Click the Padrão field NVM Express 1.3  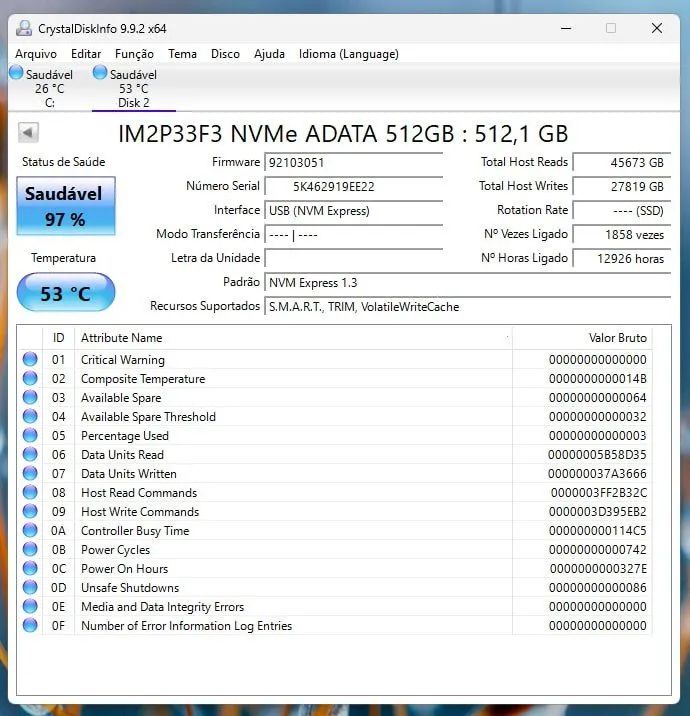(x=468, y=283)
